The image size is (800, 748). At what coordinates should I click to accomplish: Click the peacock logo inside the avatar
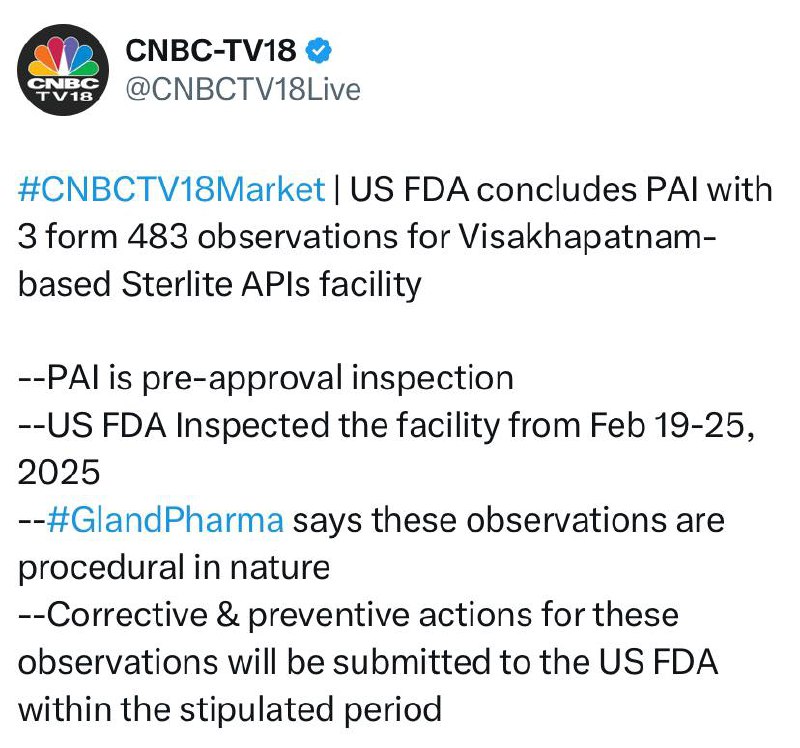pyautogui.click(x=63, y=56)
